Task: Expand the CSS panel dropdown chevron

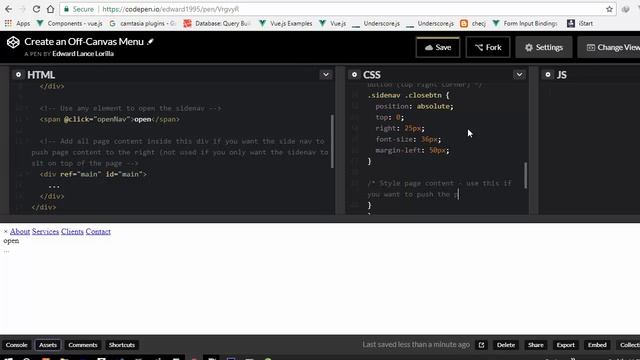Action: [x=519, y=75]
